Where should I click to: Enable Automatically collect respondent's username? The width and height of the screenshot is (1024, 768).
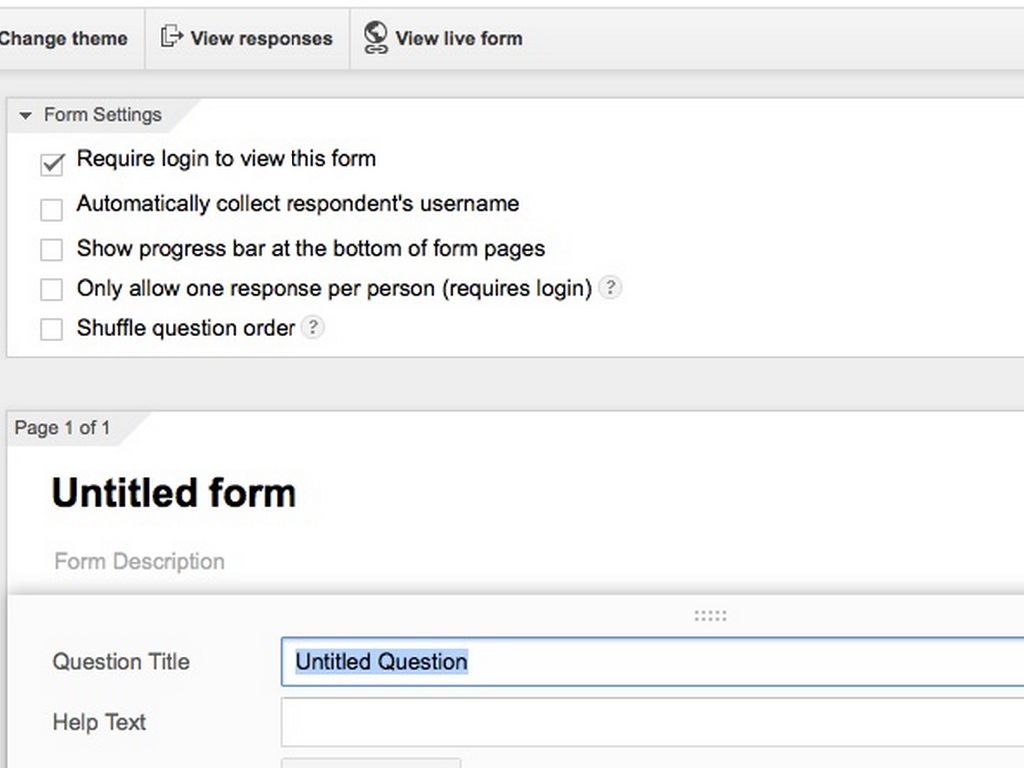[51, 209]
